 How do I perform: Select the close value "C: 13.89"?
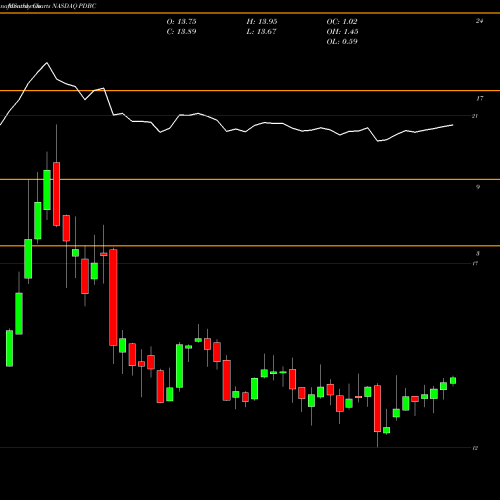181,32
